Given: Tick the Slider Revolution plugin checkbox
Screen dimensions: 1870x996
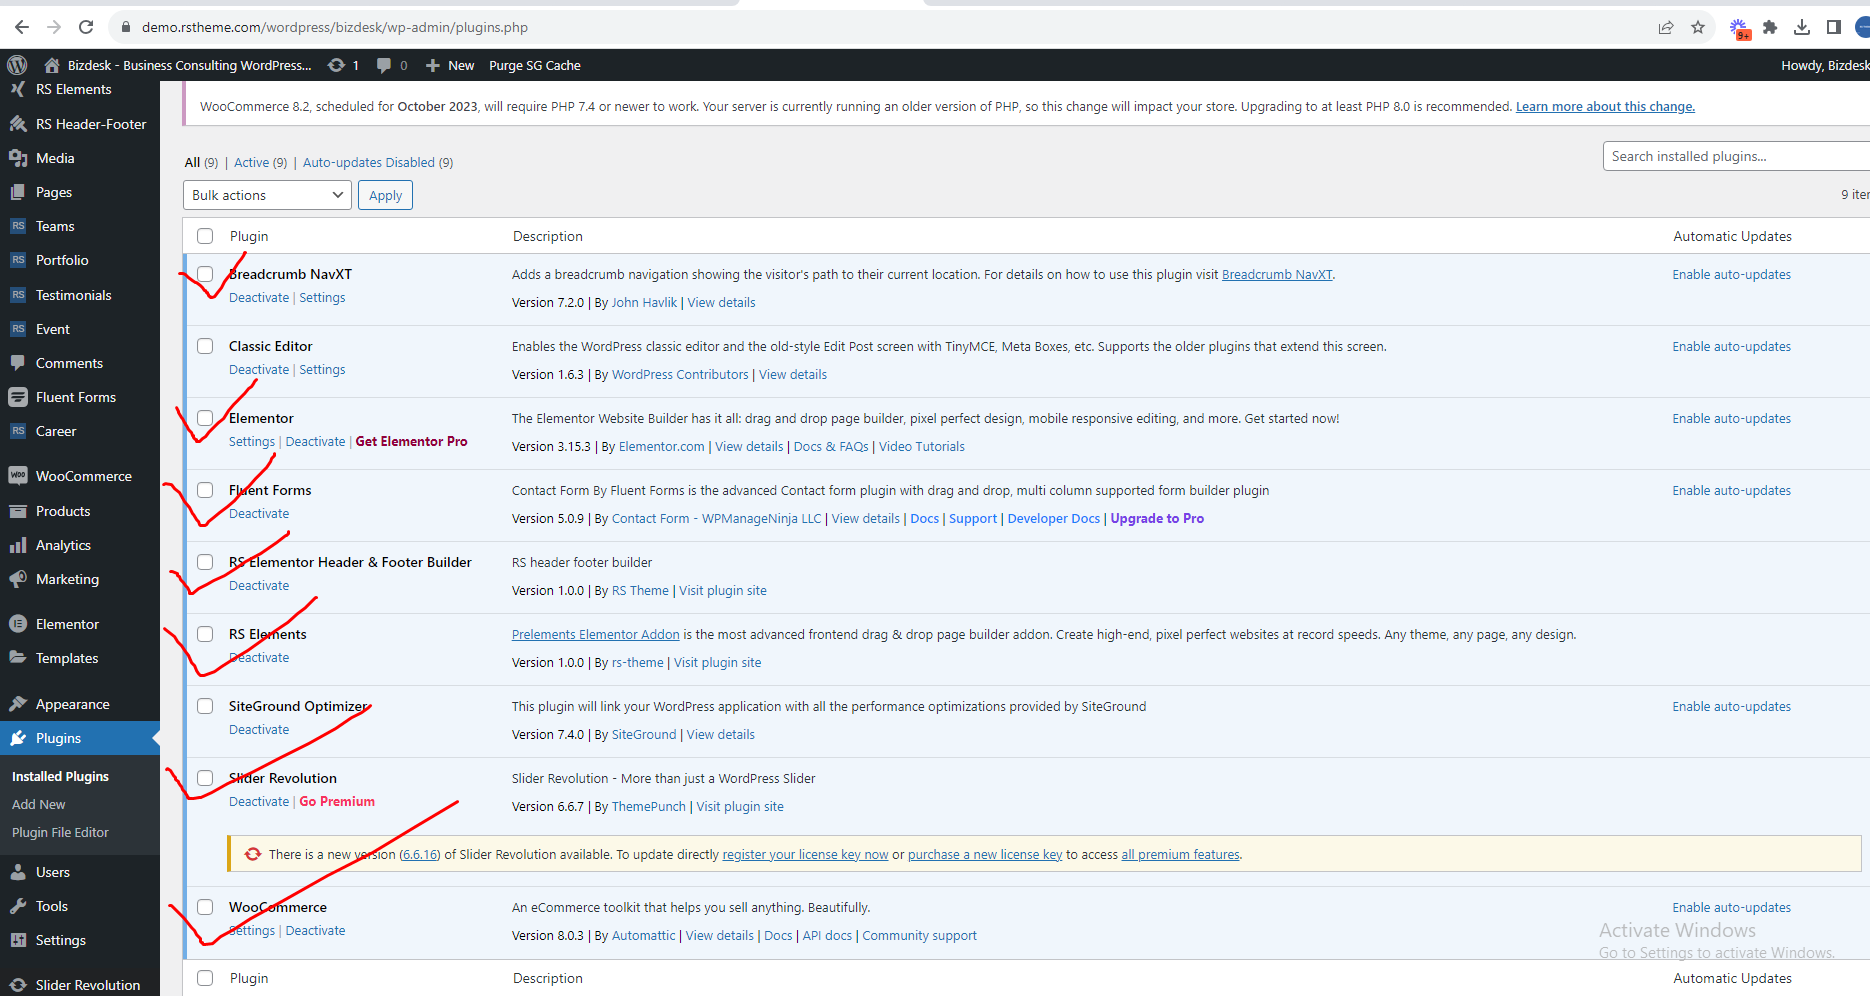Looking at the screenshot, I should [x=205, y=778].
